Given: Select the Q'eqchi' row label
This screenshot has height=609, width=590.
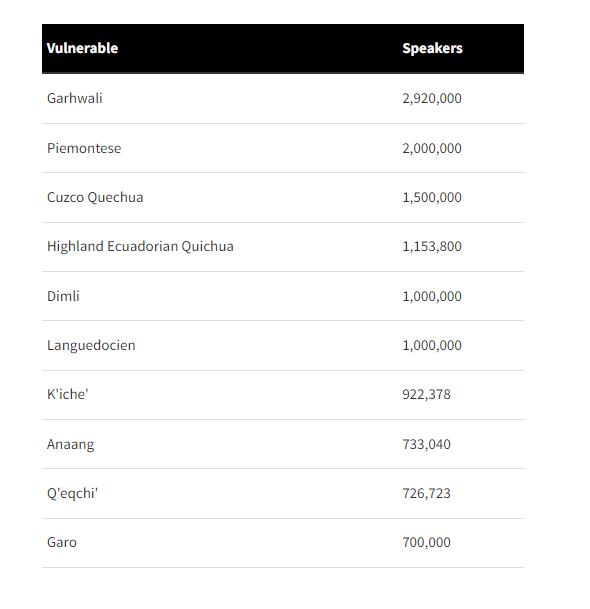Looking at the screenshot, I should tap(72, 494).
